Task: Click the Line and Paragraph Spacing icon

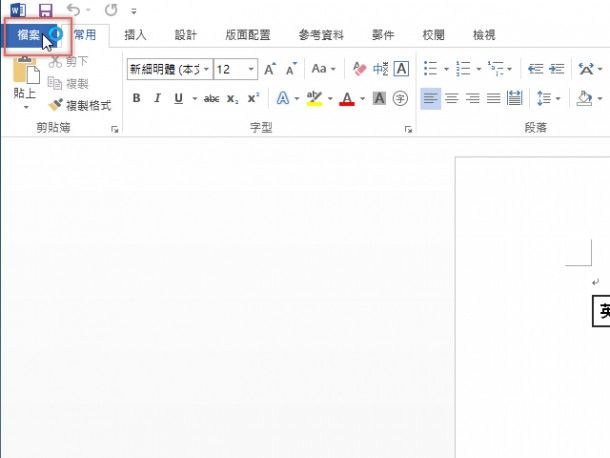Action: pos(543,98)
